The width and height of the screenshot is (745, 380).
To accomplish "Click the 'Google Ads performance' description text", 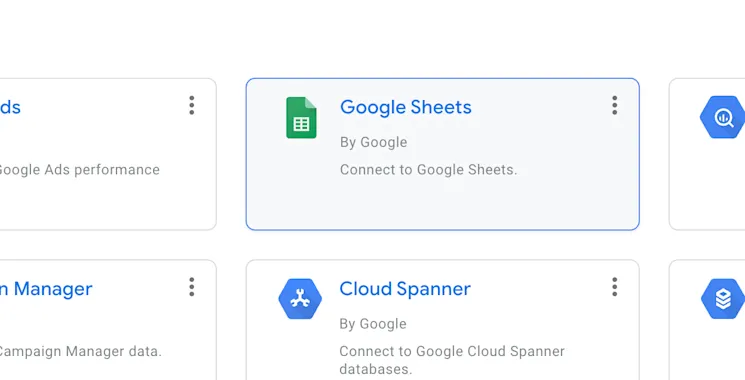I will [80, 170].
